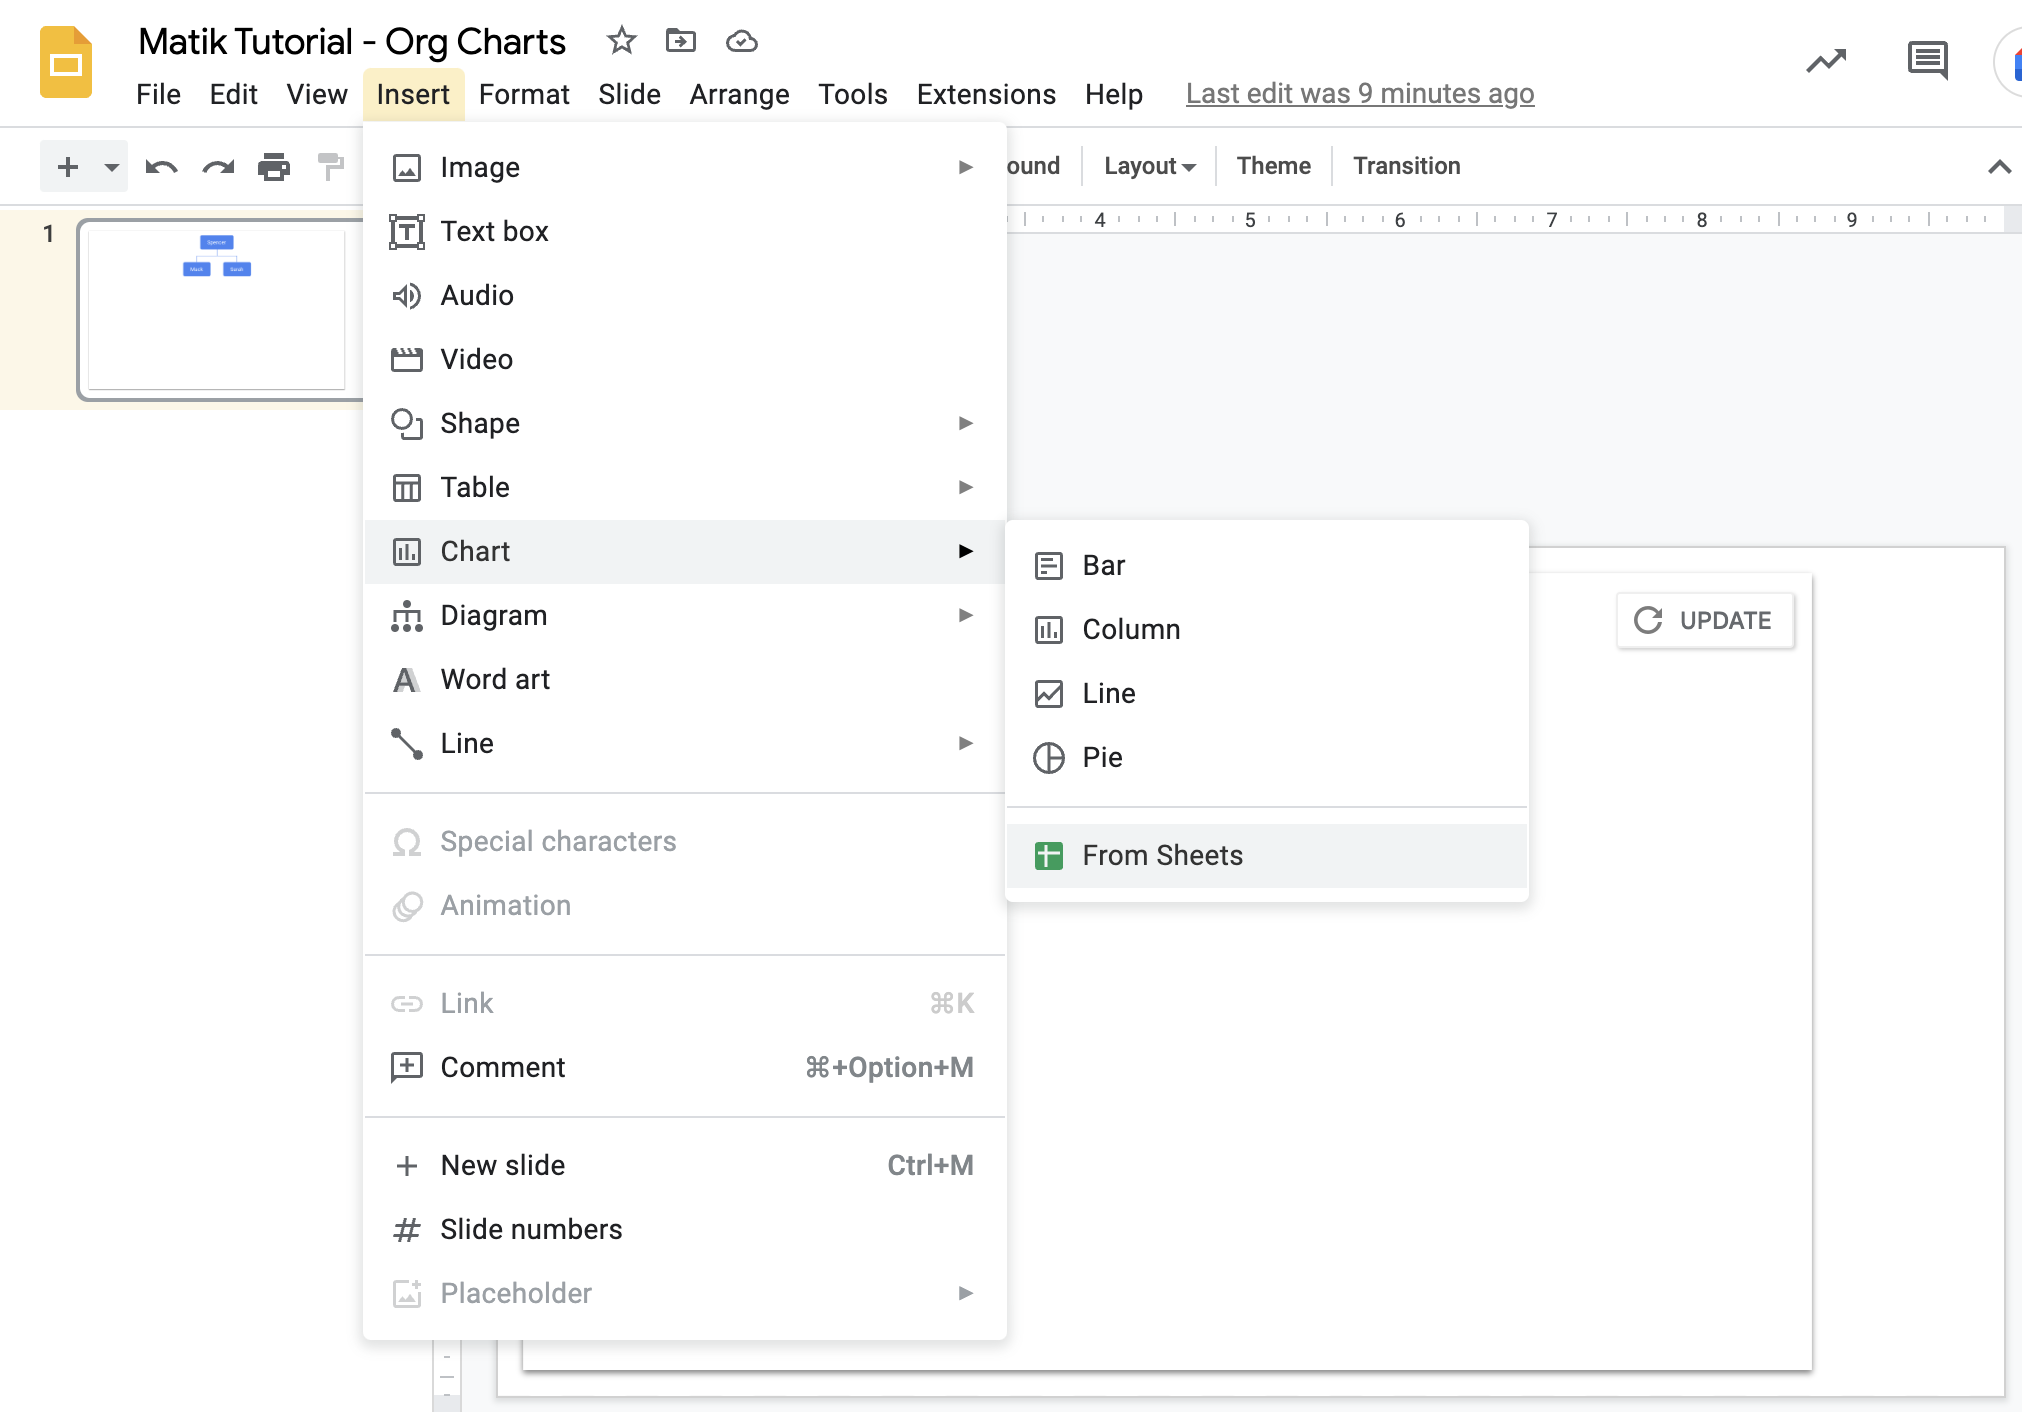
Task: Click the new slide plus button
Action: click(68, 166)
